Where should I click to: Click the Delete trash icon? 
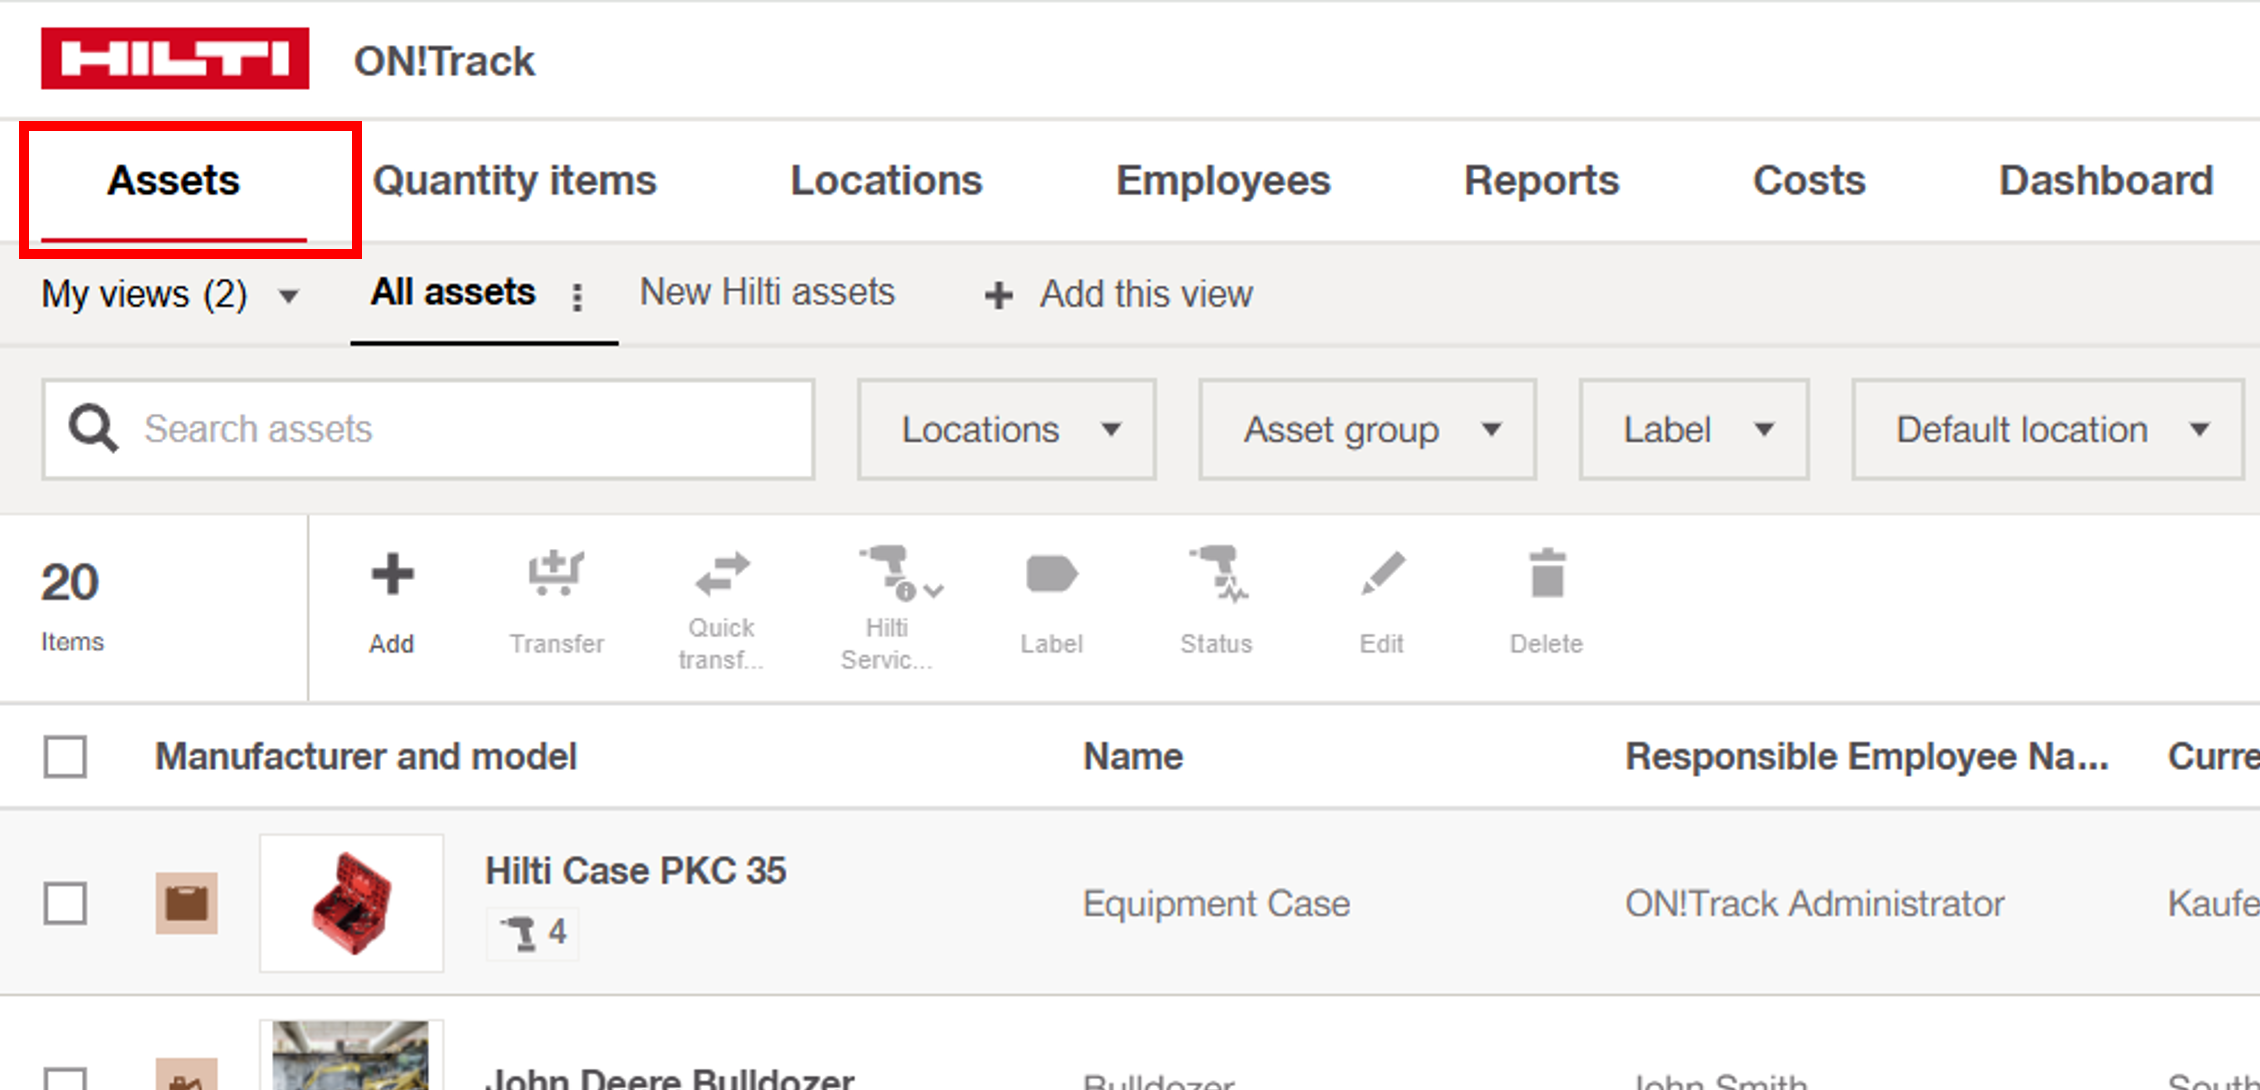[x=1546, y=576]
